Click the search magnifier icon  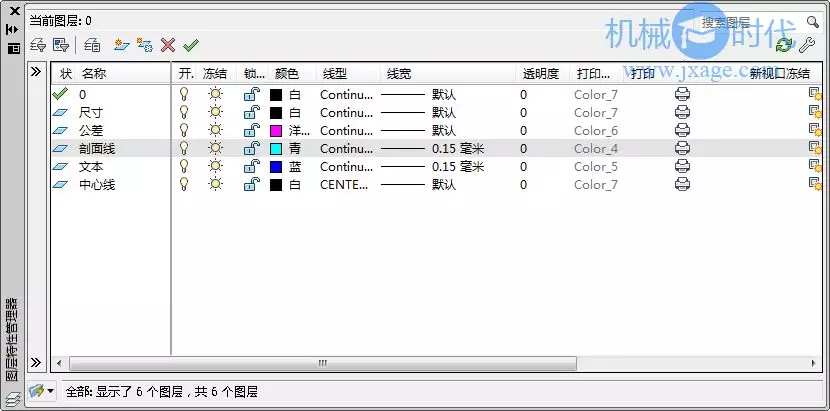813,22
